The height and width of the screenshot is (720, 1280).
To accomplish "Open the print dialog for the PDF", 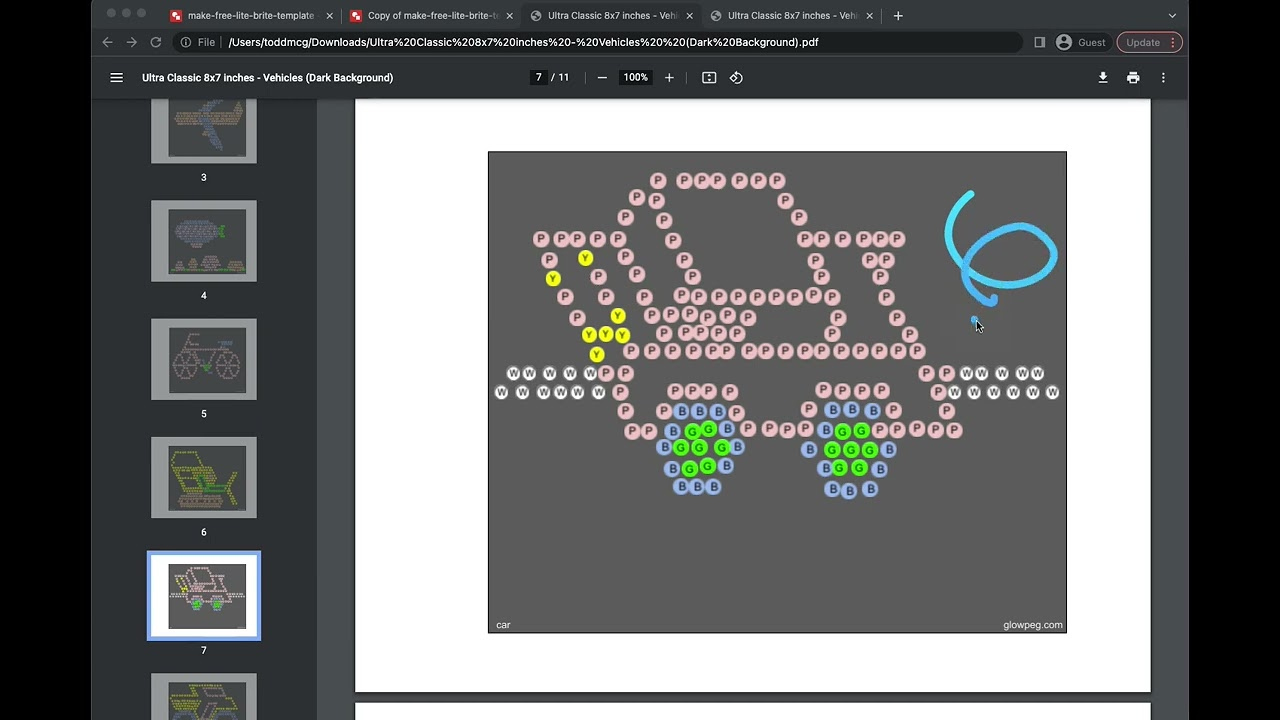I will pyautogui.click(x=1133, y=77).
